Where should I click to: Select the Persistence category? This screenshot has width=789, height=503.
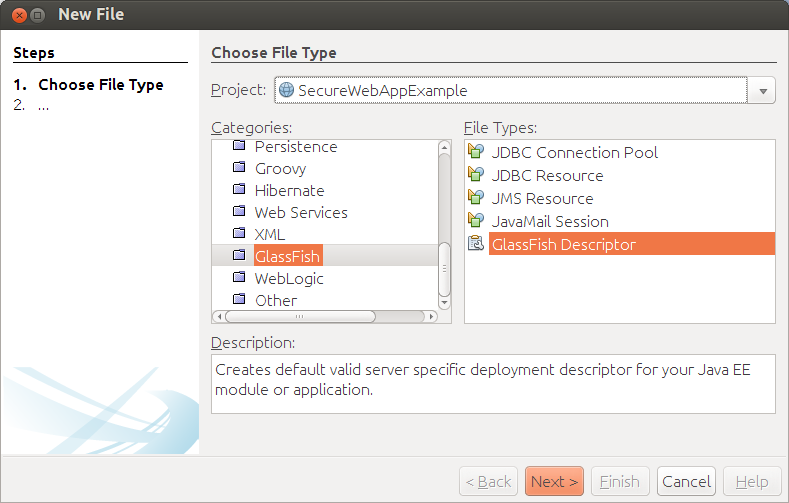coord(296,147)
